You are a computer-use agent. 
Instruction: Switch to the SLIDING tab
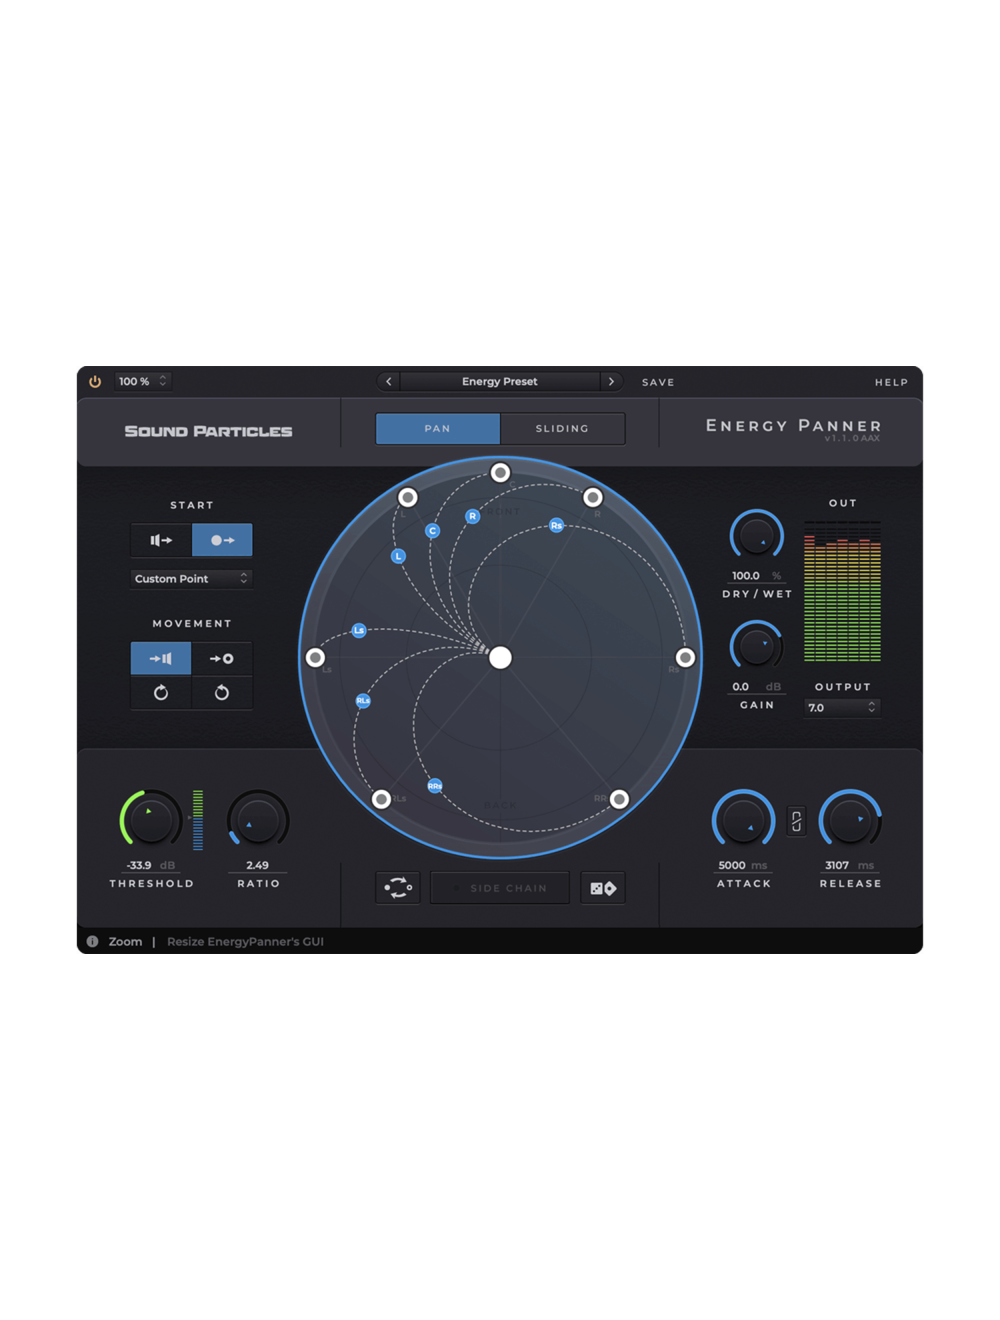click(563, 428)
